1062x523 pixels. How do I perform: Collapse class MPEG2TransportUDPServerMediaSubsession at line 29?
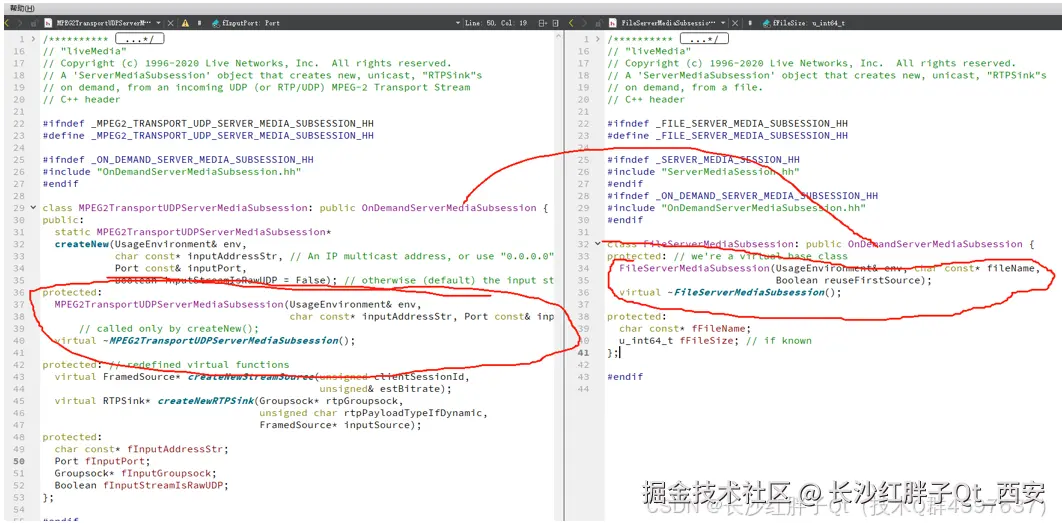point(34,207)
